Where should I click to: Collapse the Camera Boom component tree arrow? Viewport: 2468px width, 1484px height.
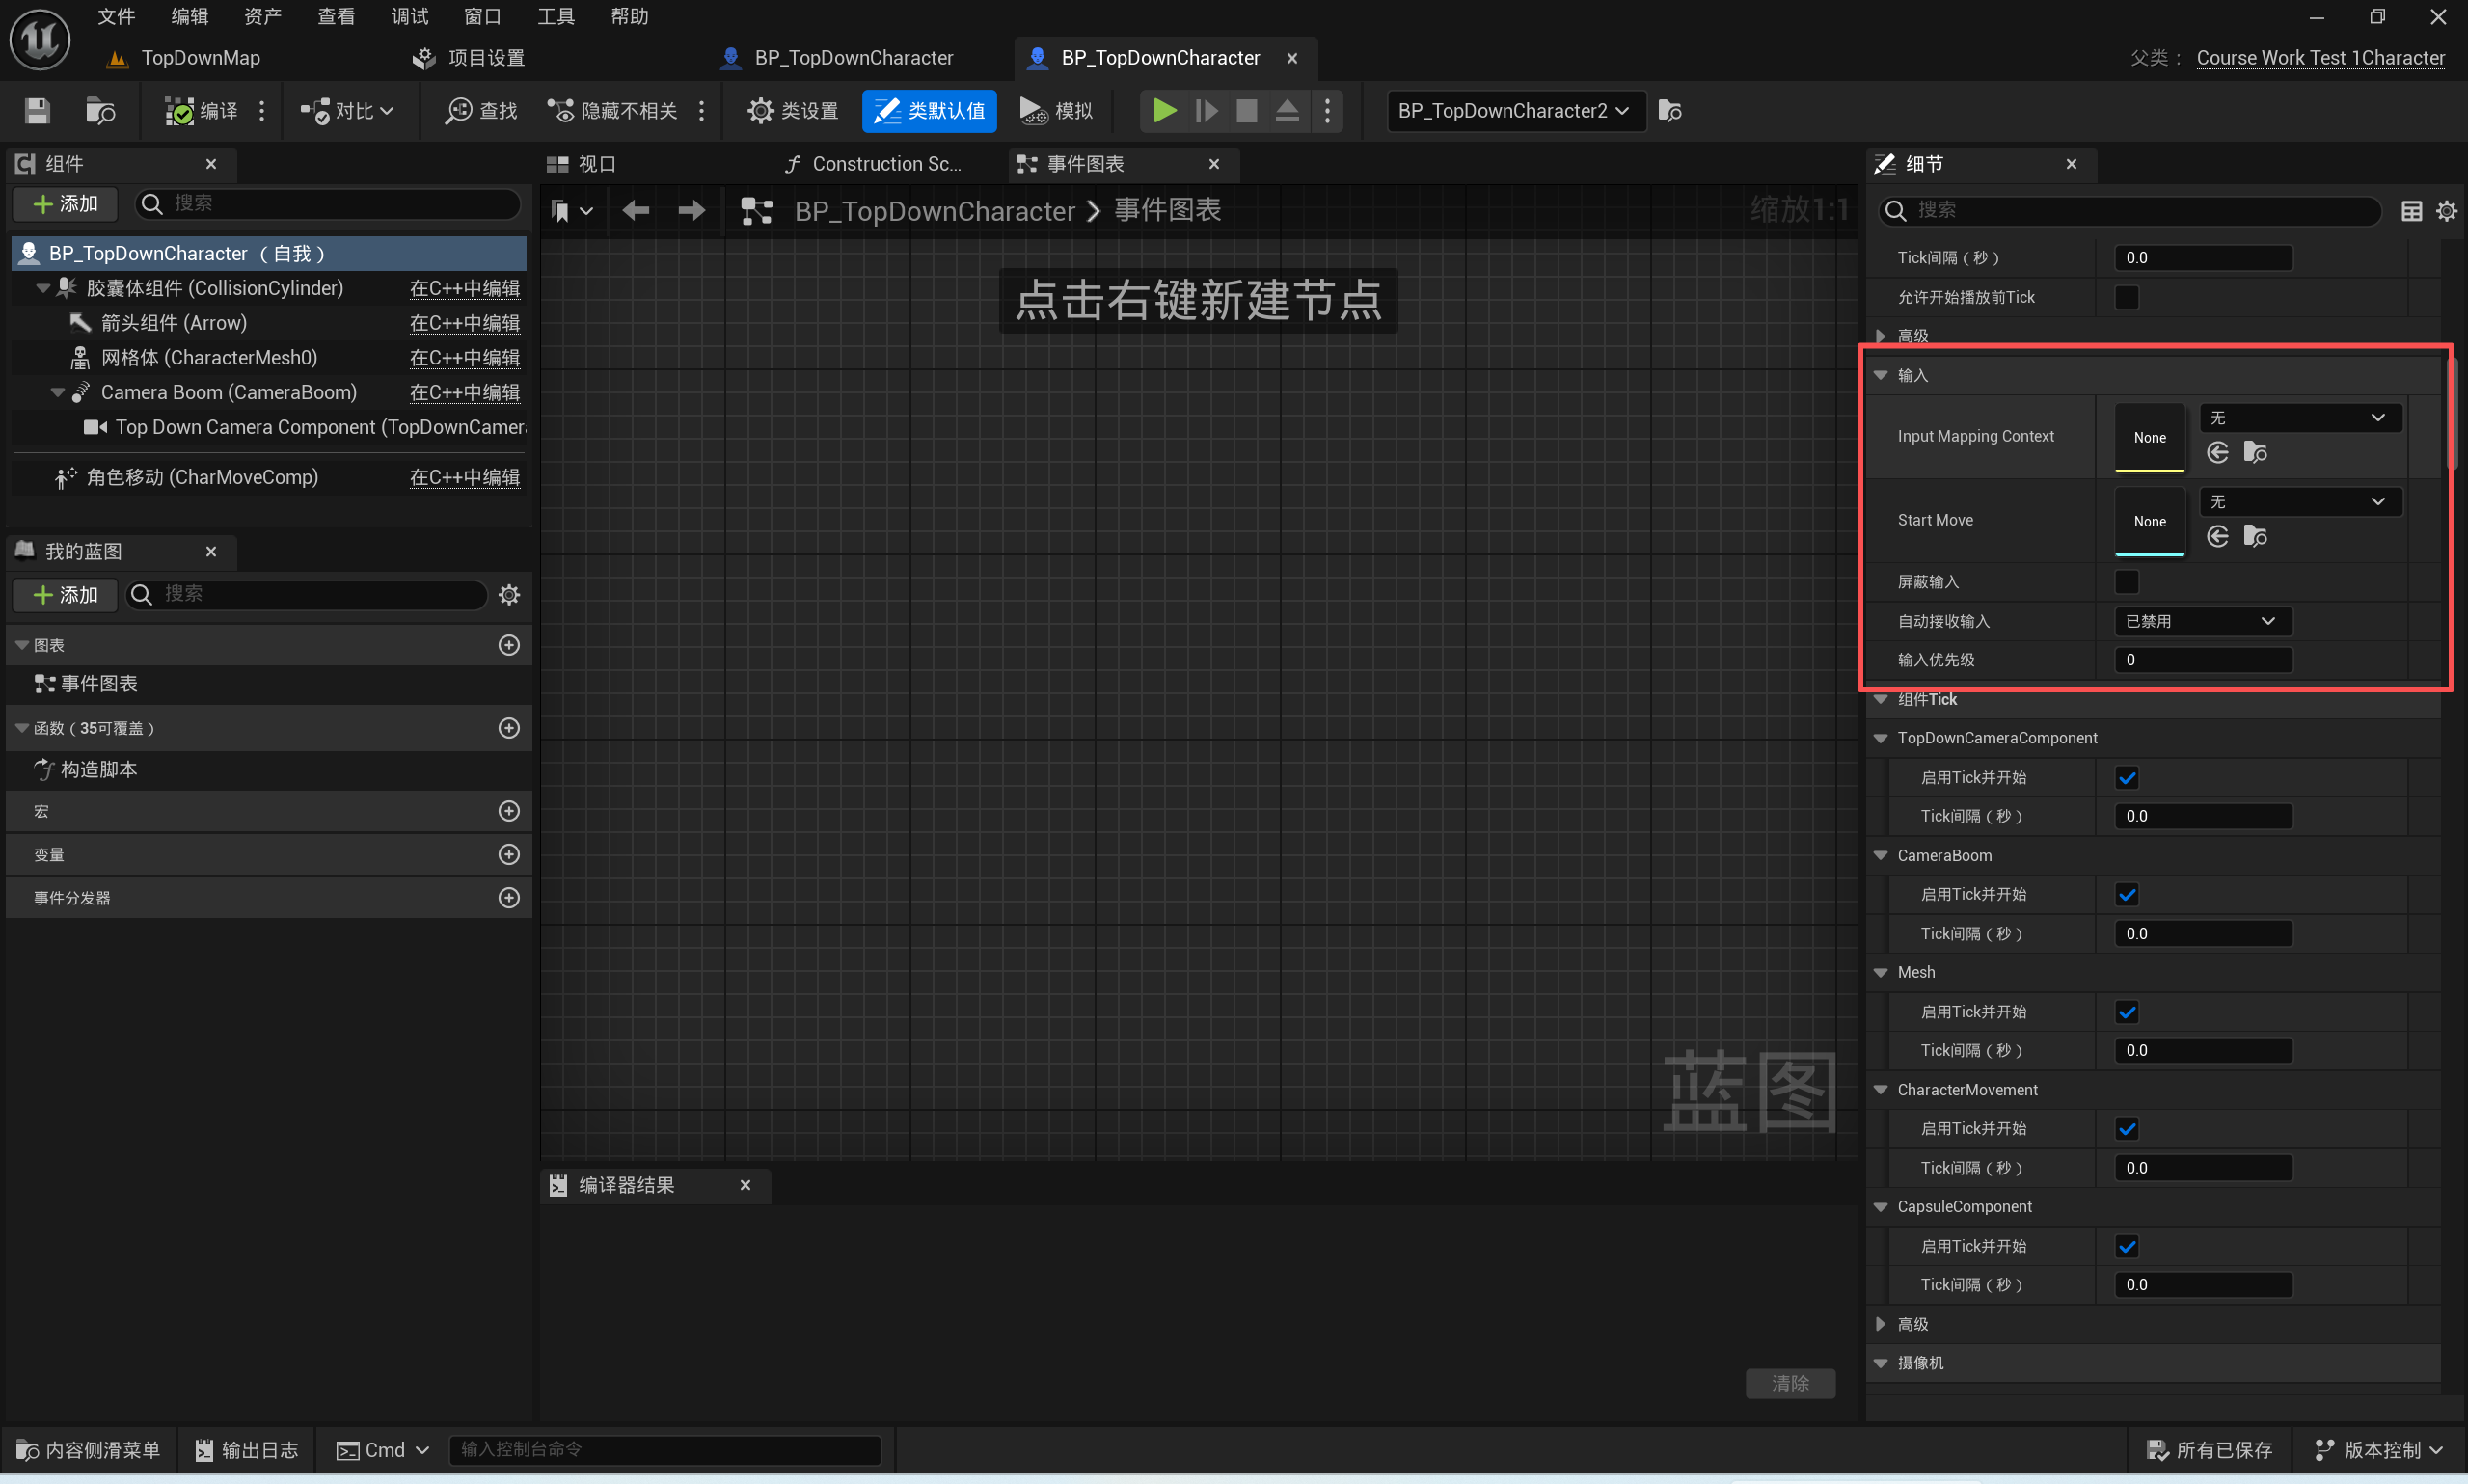pos(57,392)
